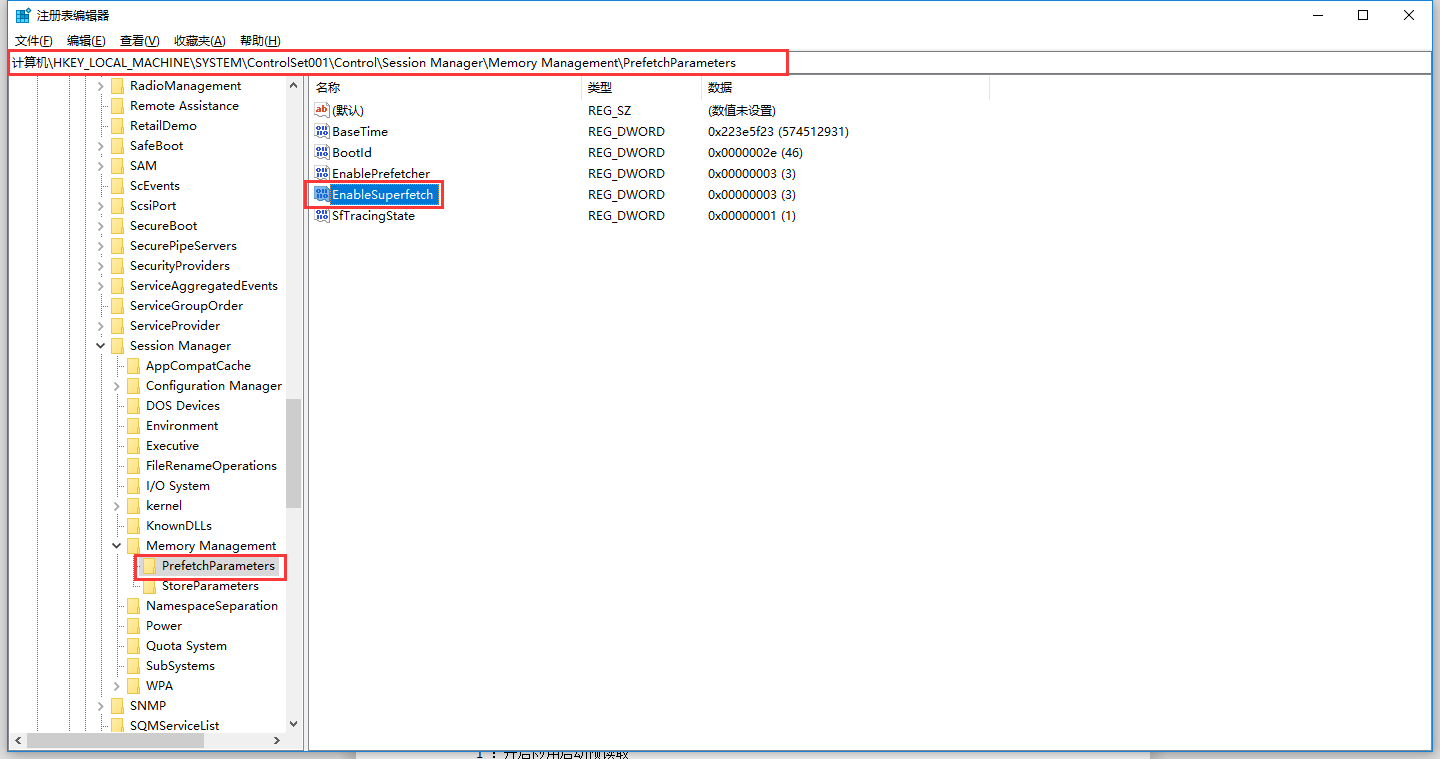Viewport: 1440px width, 759px height.
Task: Expand the SecureBoot key
Action: click(101, 226)
